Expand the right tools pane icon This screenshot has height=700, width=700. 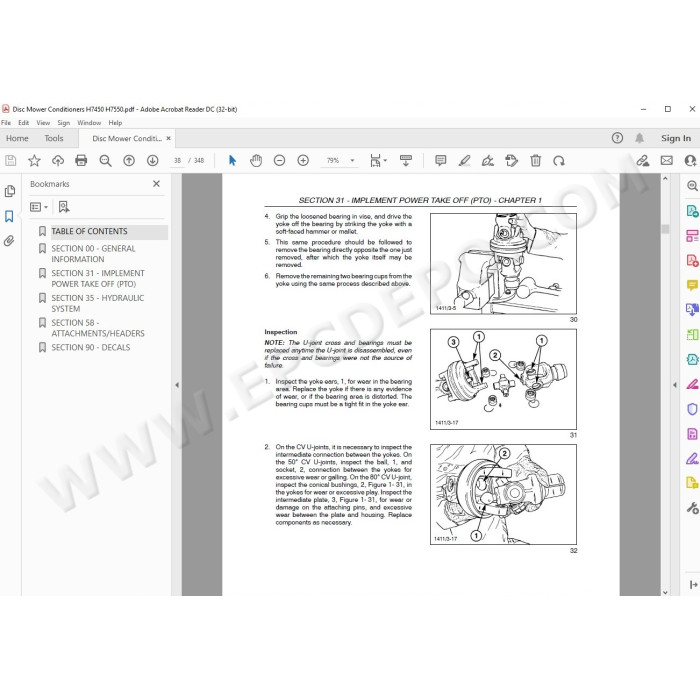tap(693, 584)
